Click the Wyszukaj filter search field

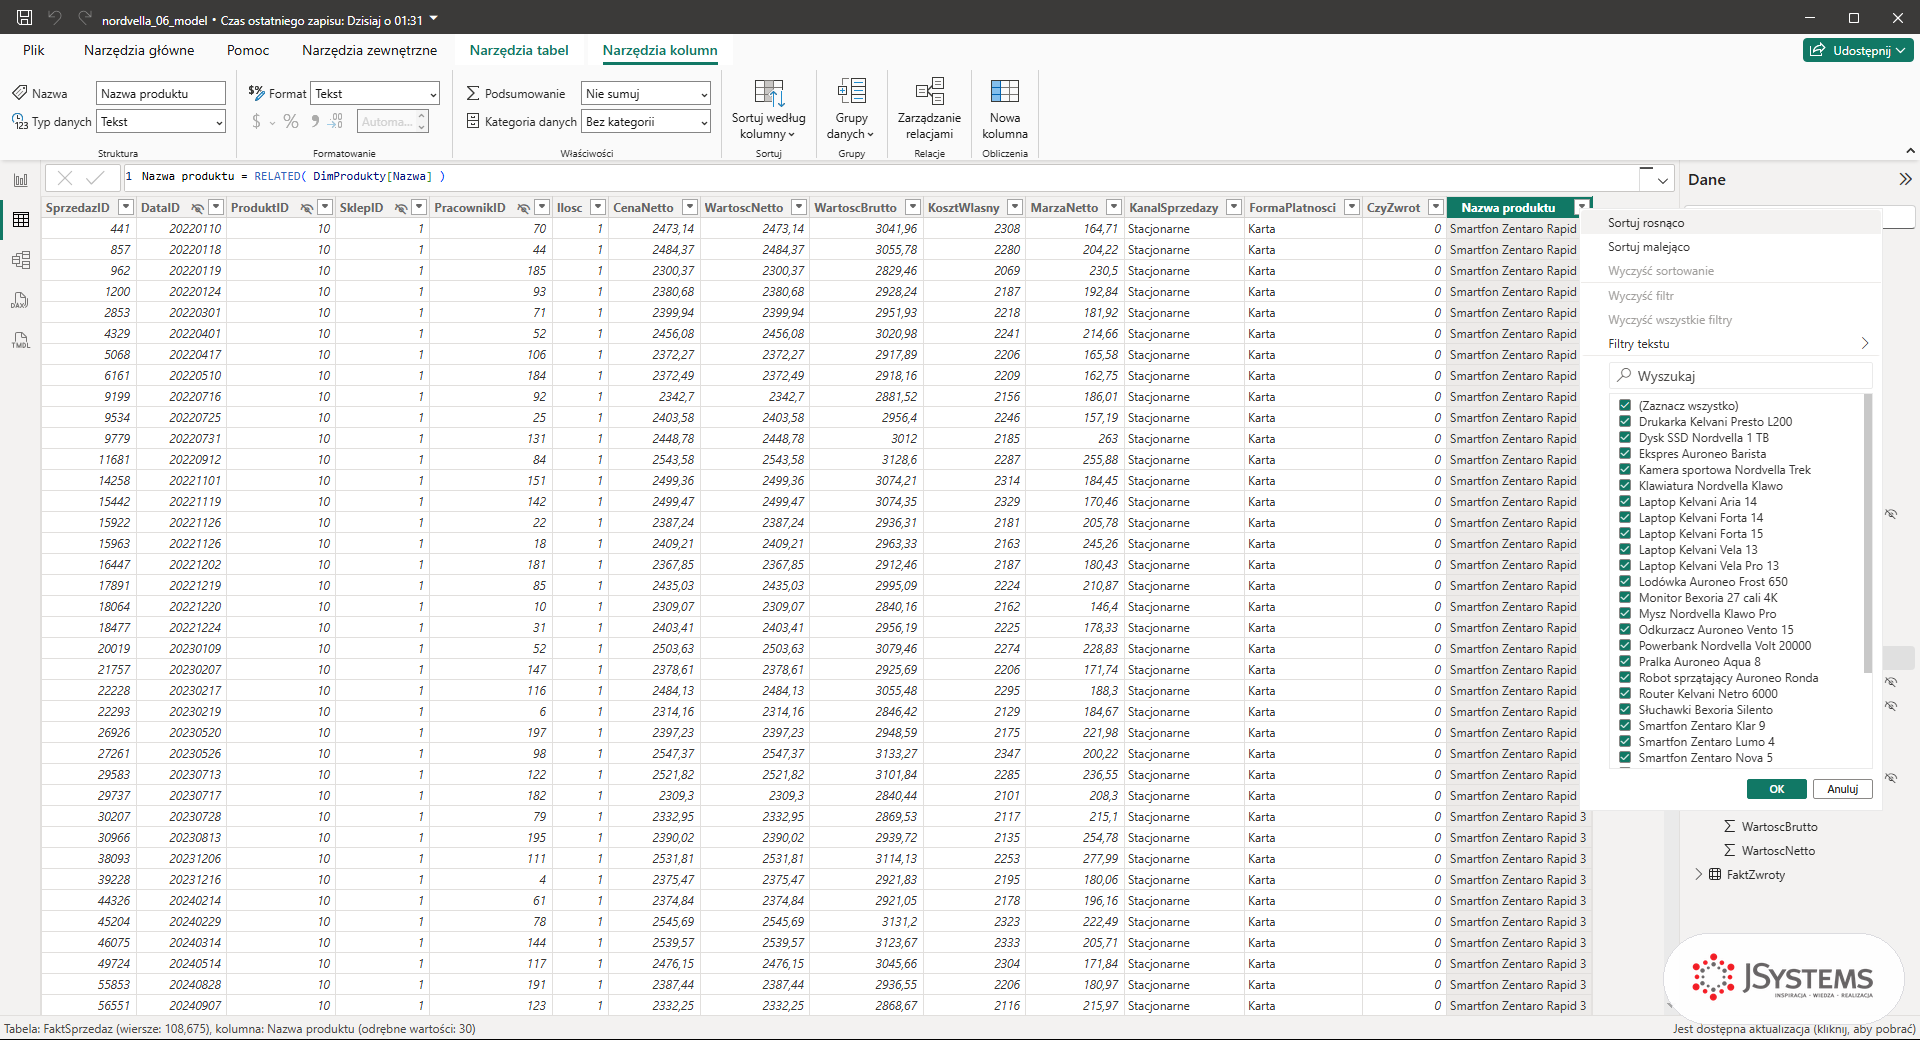1741,376
